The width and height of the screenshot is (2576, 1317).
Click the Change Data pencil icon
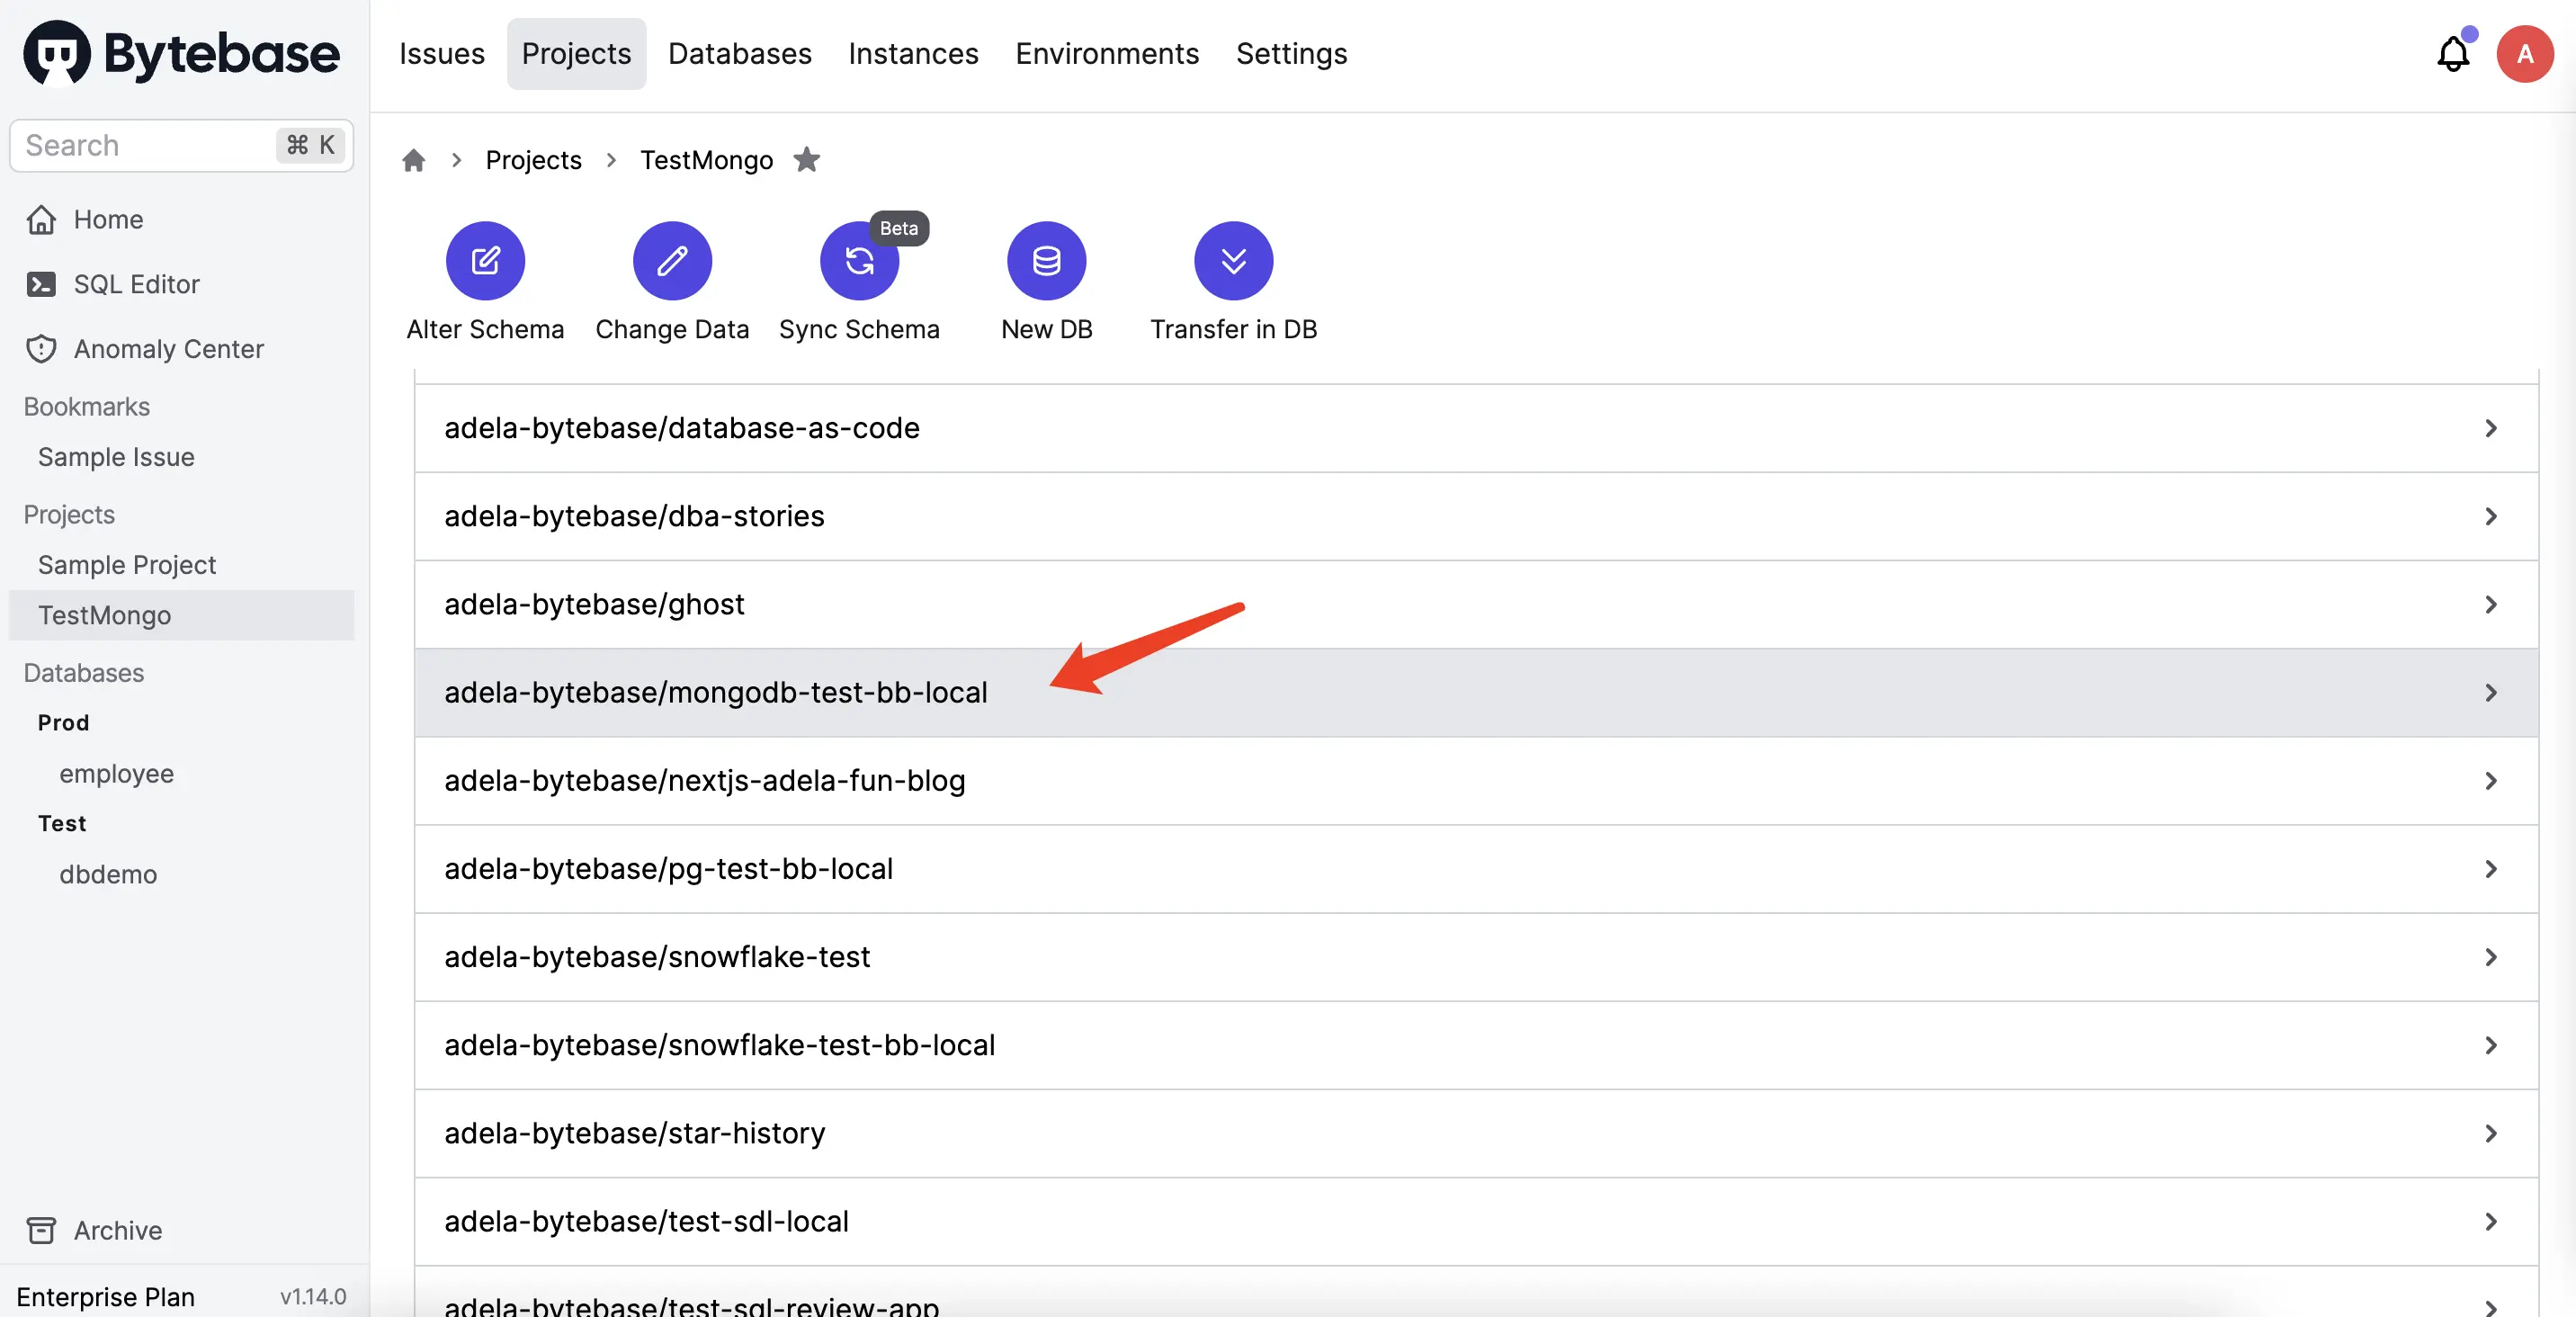672,261
